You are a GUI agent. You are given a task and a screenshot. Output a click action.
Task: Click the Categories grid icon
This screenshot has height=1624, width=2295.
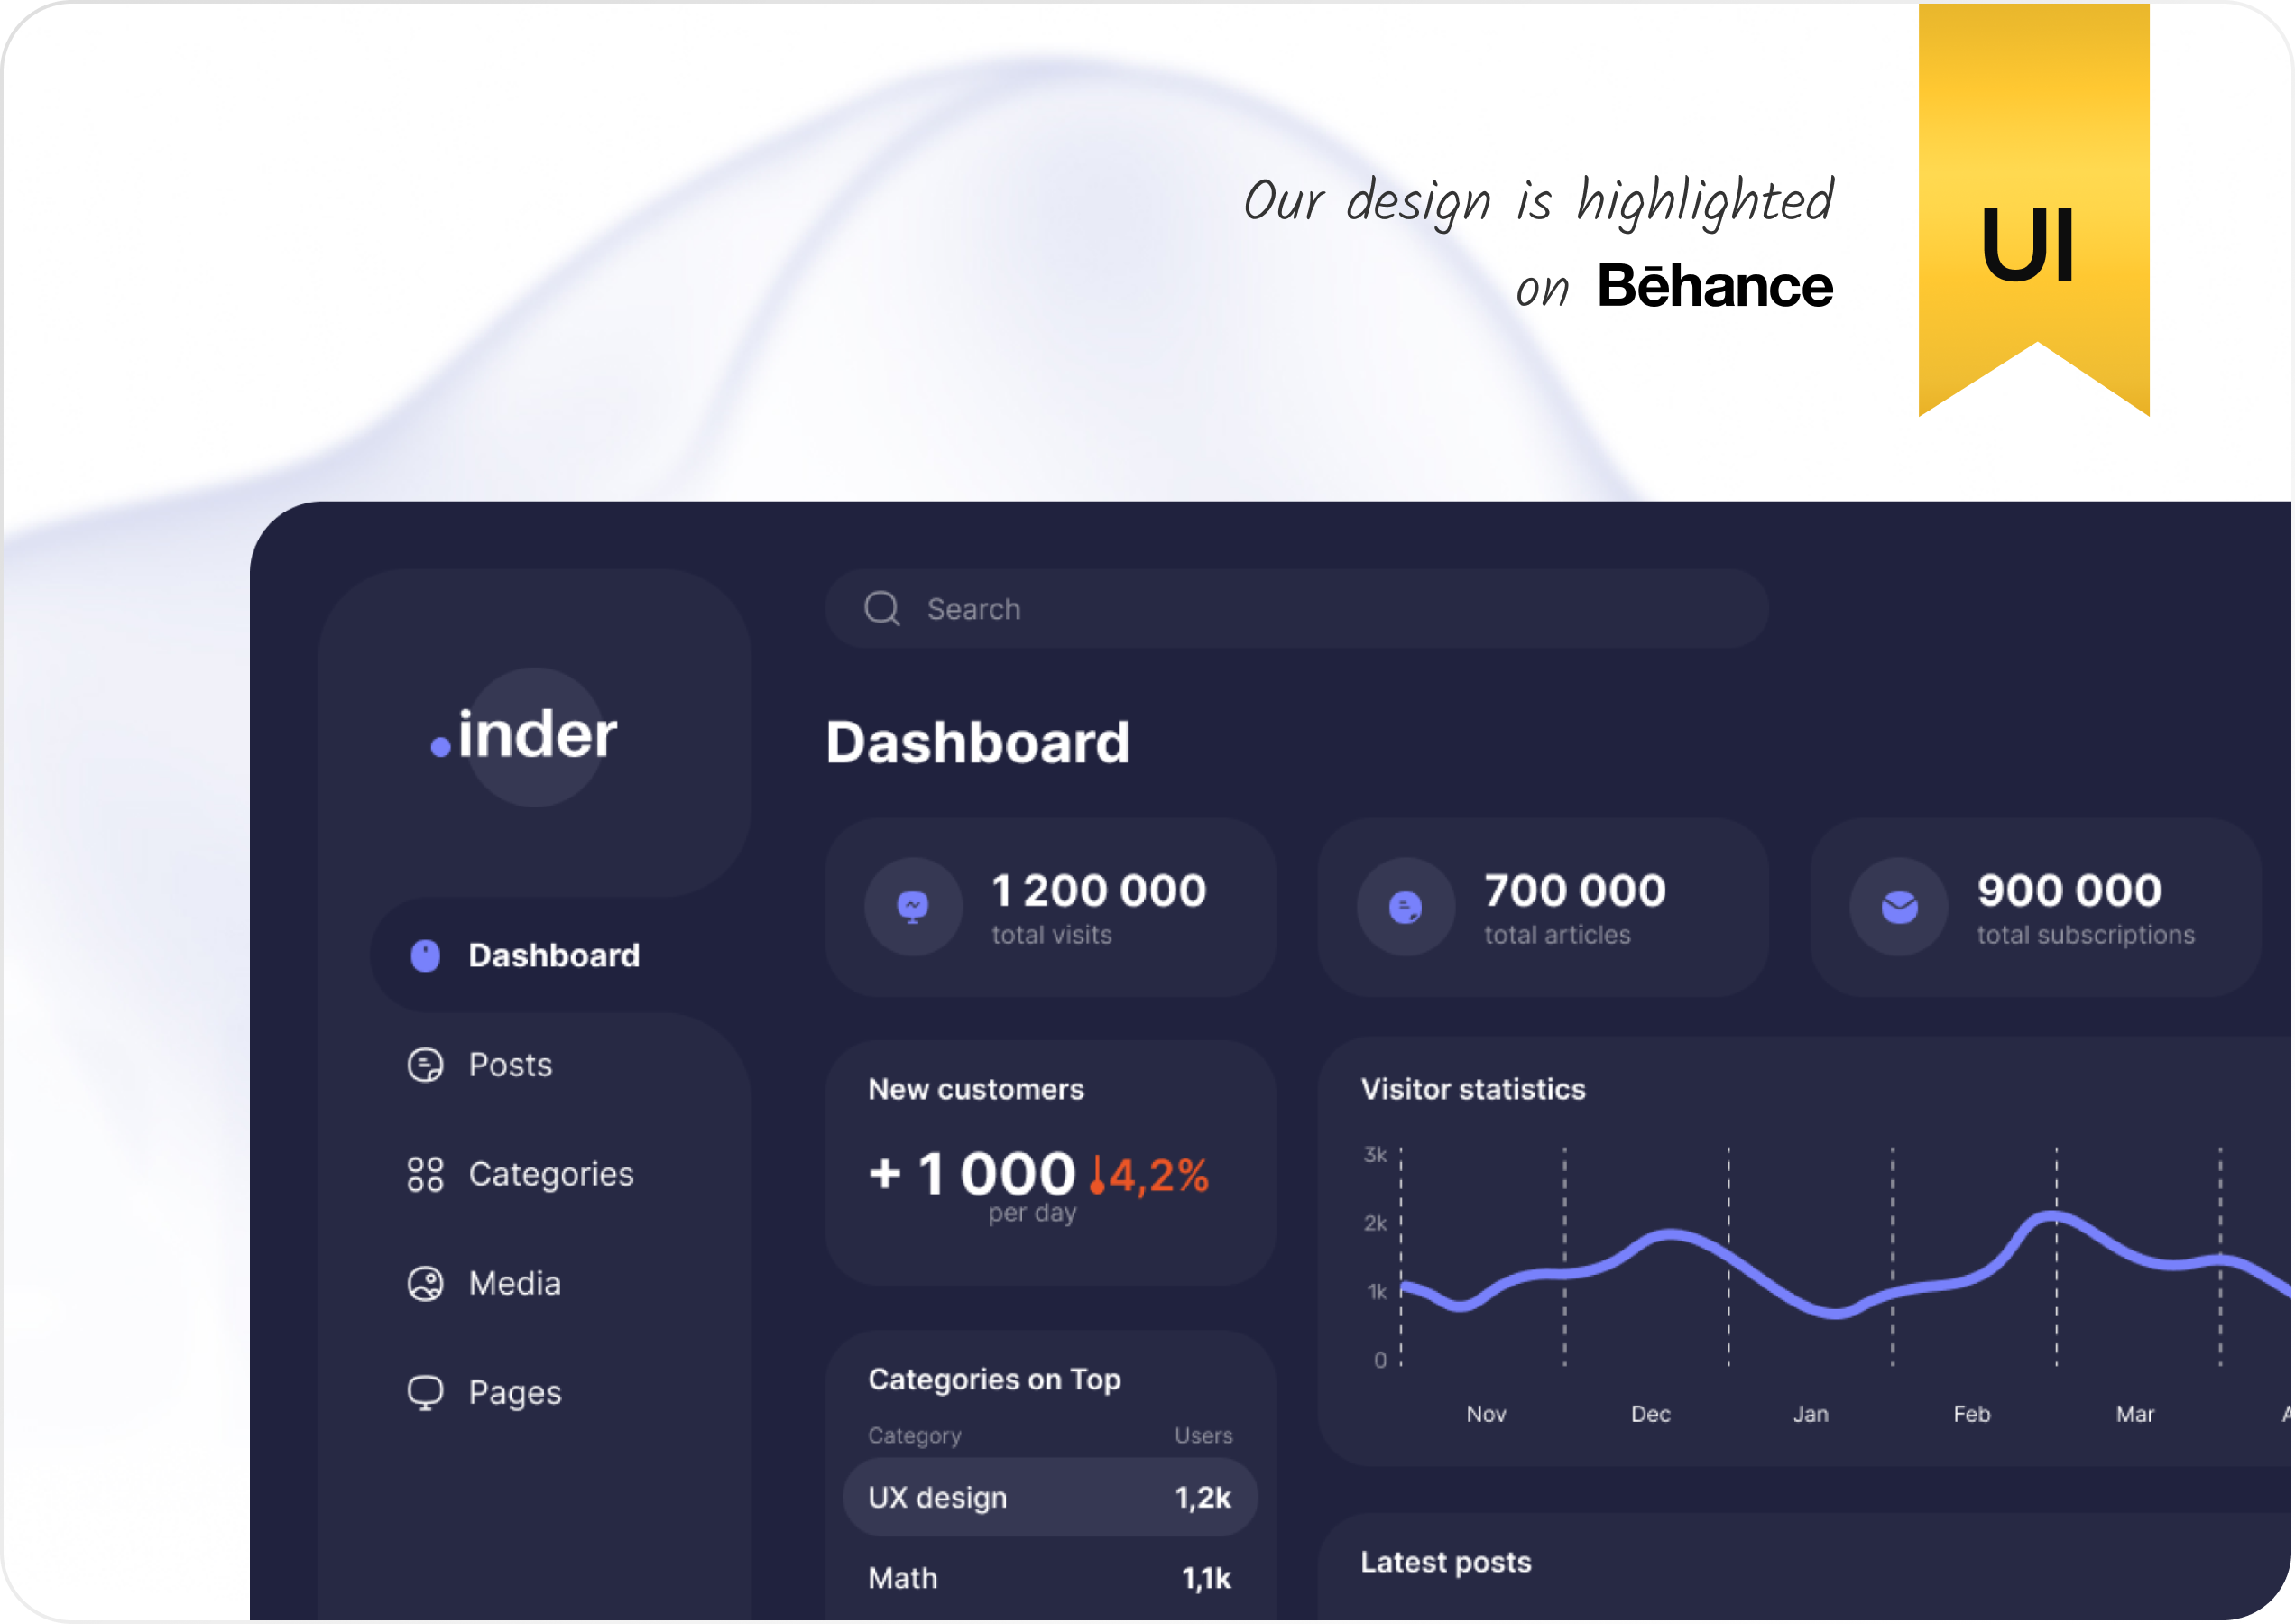(425, 1174)
